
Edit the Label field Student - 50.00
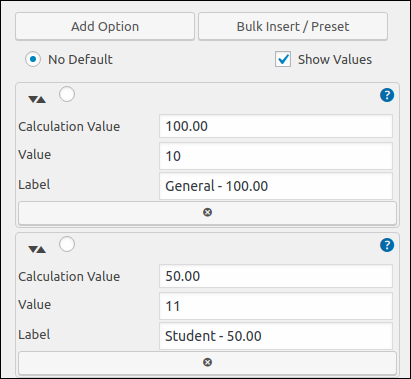point(276,336)
